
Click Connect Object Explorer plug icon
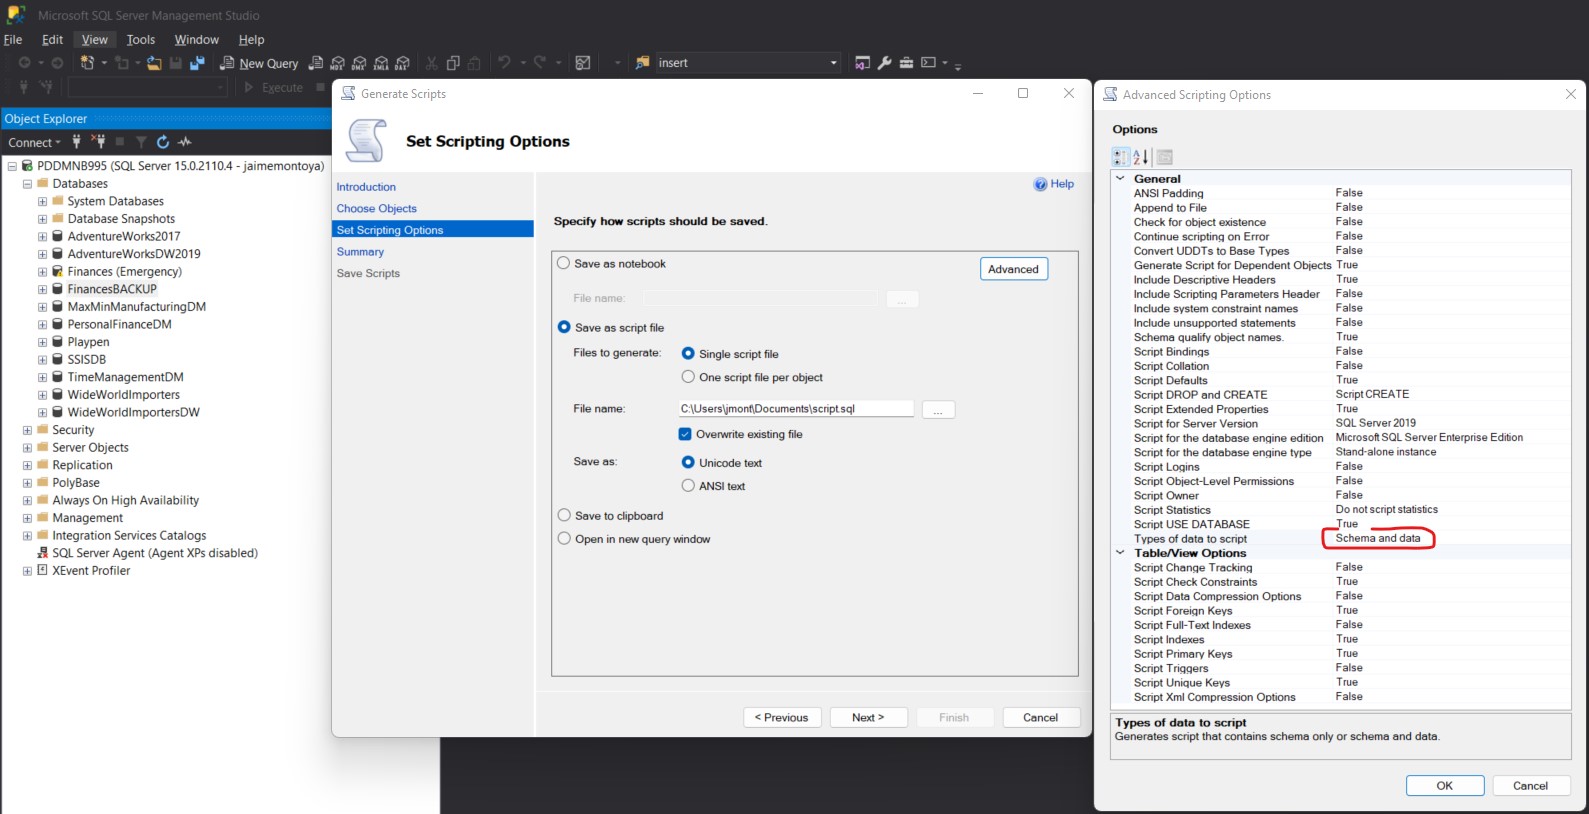[76, 142]
